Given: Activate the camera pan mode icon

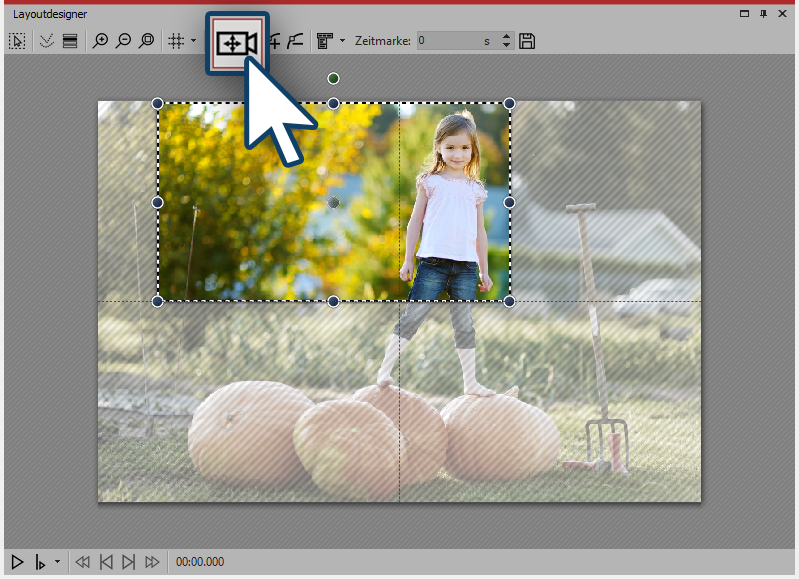Looking at the screenshot, I should [x=237, y=43].
